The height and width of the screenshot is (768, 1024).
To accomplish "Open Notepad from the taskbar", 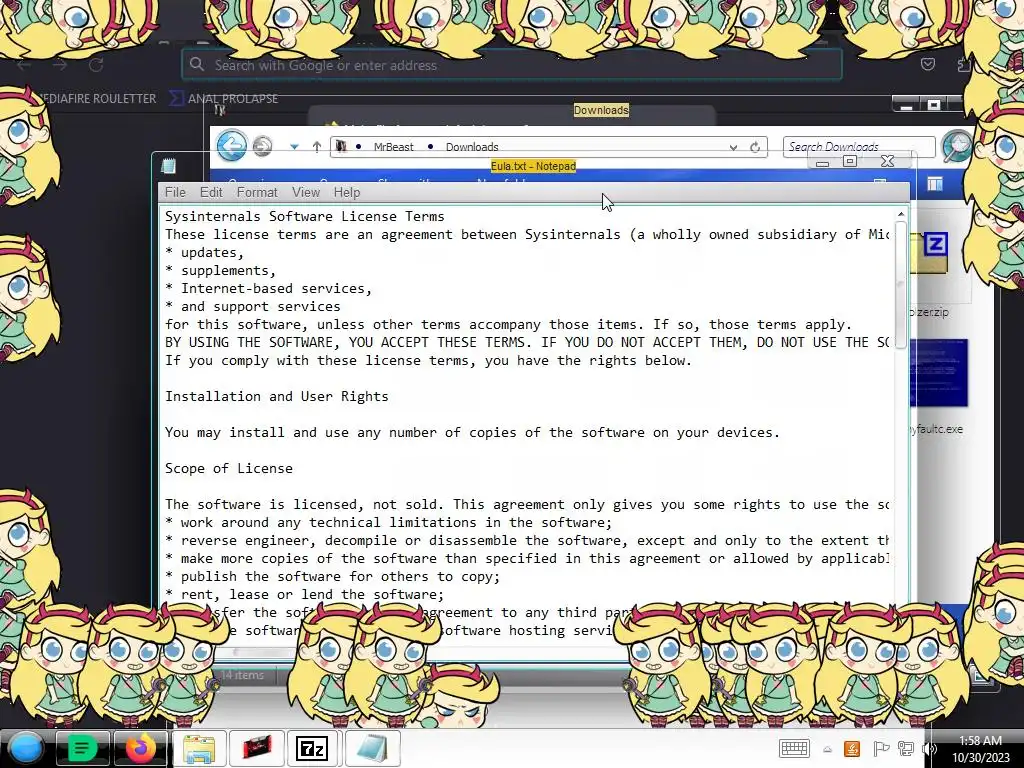I will coord(371,748).
